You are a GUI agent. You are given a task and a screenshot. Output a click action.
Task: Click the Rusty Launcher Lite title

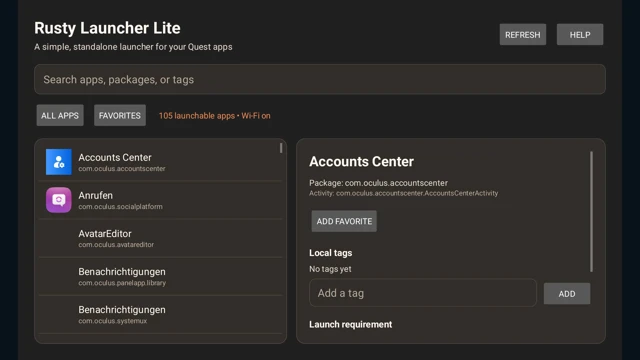click(107, 28)
